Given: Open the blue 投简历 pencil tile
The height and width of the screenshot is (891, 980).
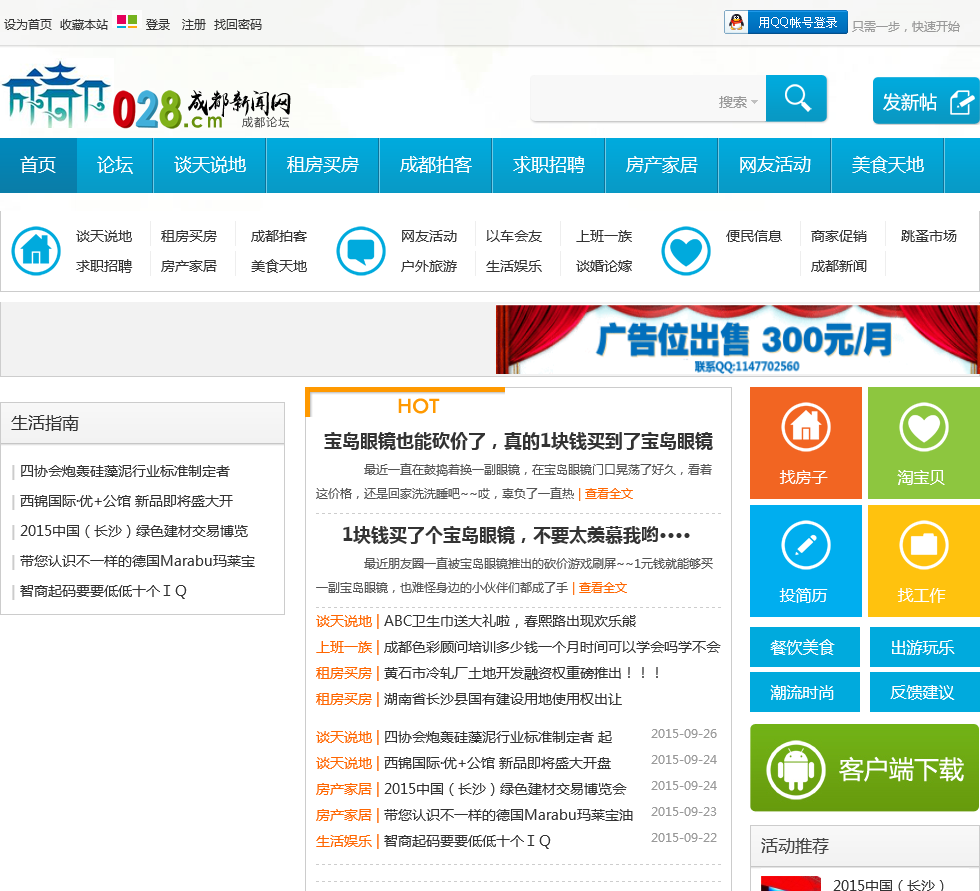Looking at the screenshot, I should click(x=806, y=561).
